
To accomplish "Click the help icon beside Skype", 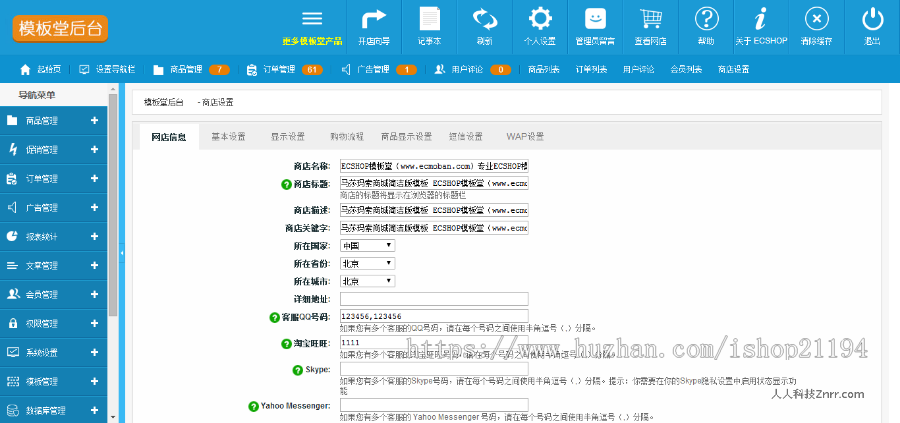I will [297, 370].
